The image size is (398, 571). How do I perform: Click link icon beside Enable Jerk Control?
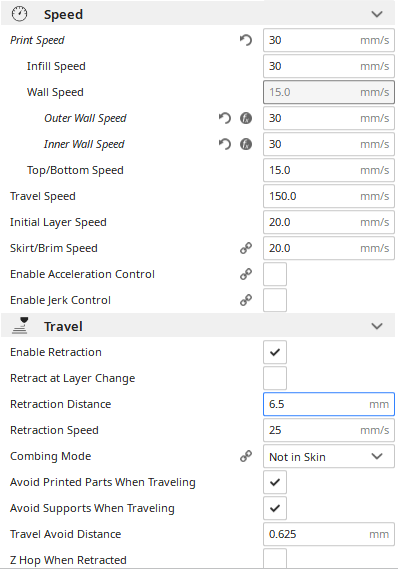246,300
